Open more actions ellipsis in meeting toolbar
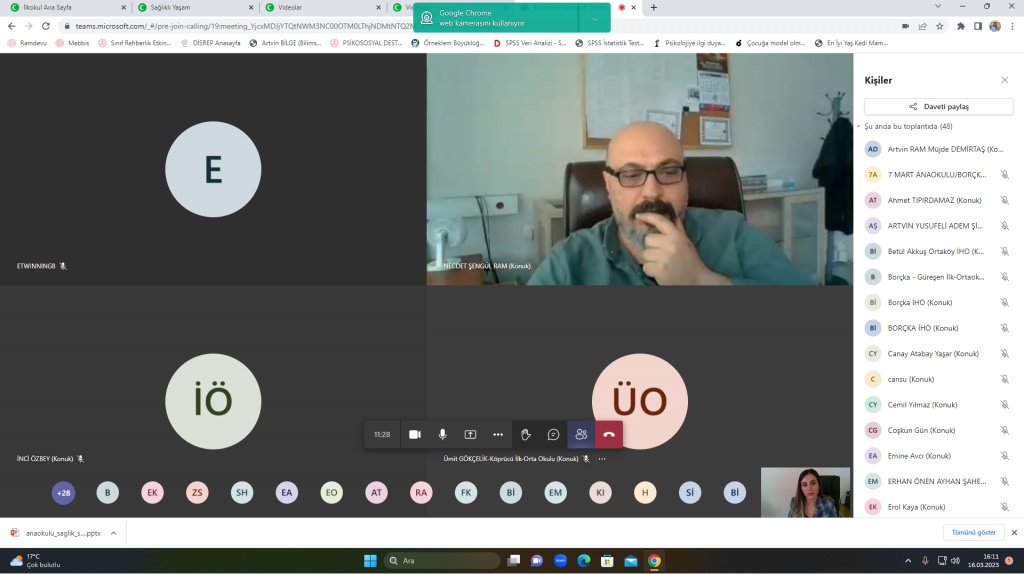Image resolution: width=1024 pixels, height=574 pixels. pos(498,435)
